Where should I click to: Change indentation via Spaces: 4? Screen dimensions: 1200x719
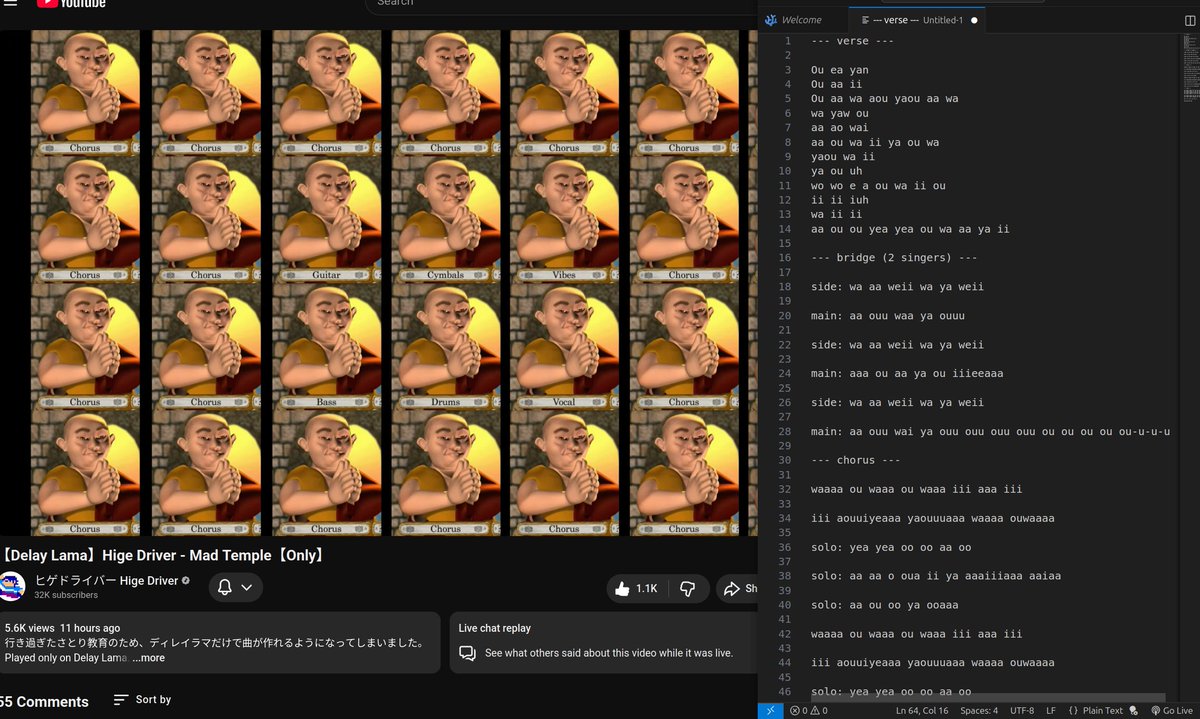(979, 711)
